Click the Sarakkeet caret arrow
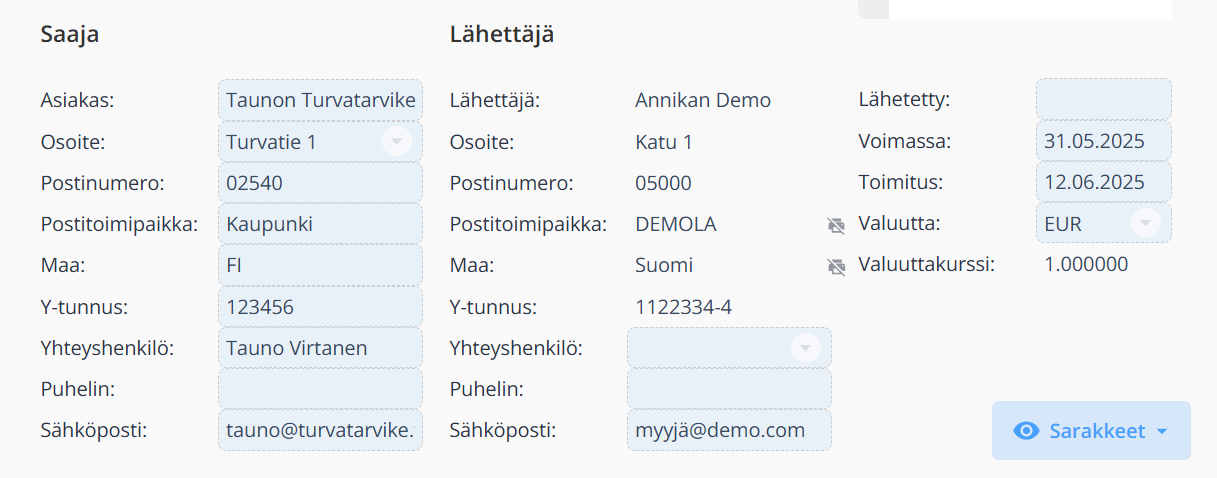The height and width of the screenshot is (478, 1217). 1161,432
